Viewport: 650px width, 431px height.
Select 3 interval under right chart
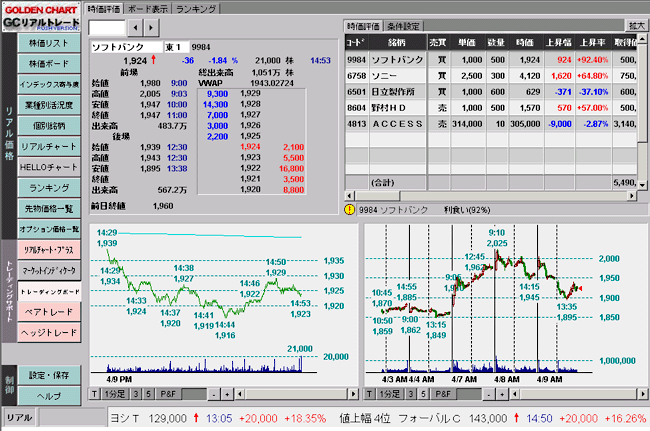(x=410, y=394)
